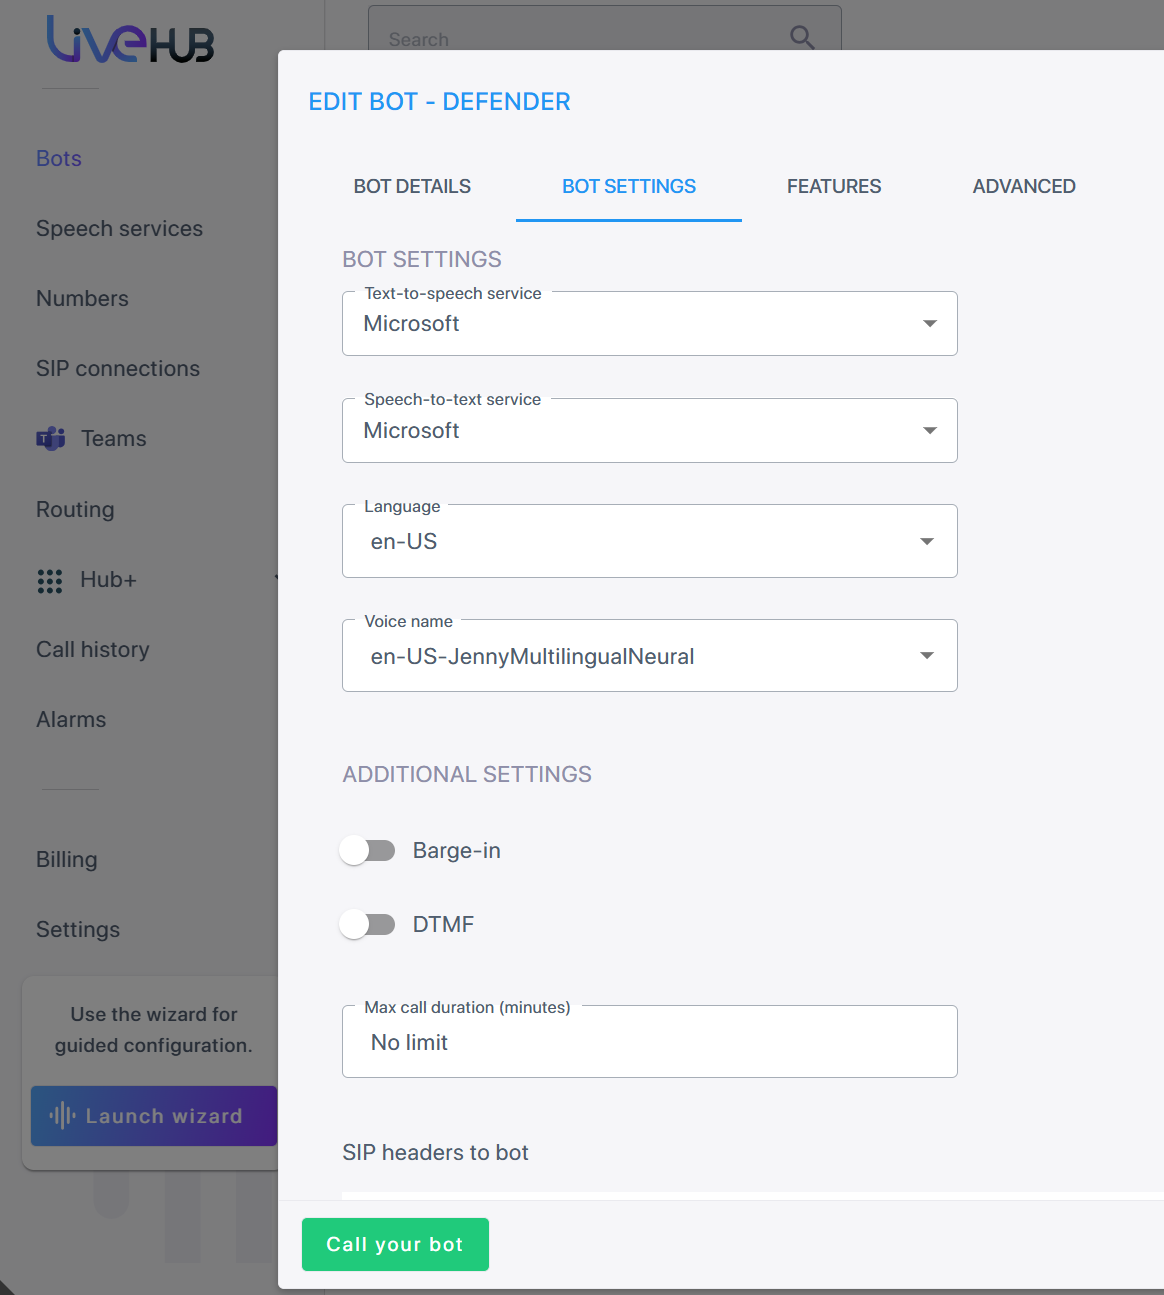Click the Edit Bot - Defender title
1164x1295 pixels.
click(439, 102)
